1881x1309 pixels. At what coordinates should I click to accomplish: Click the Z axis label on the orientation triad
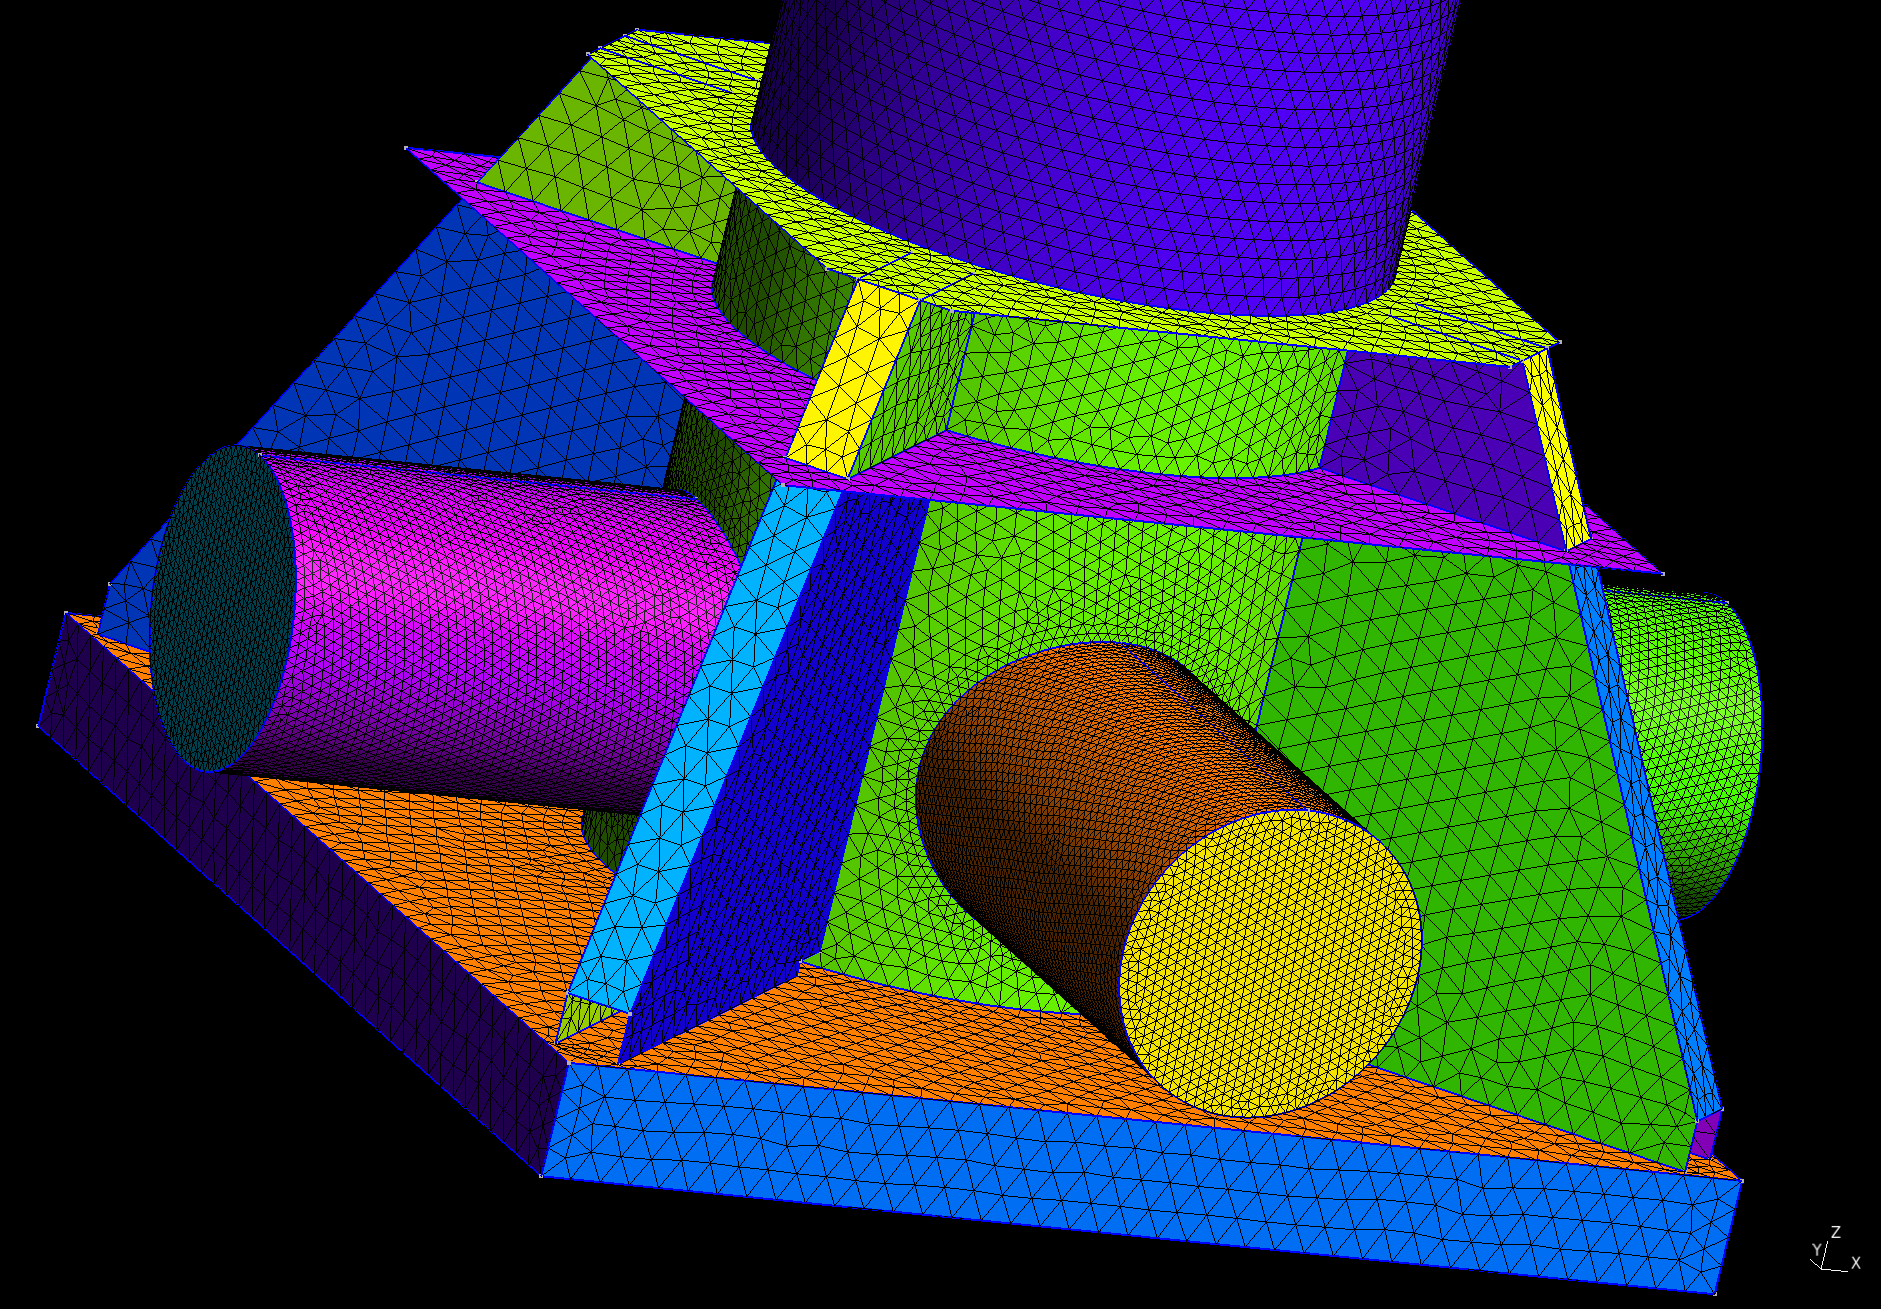coord(1835,1233)
